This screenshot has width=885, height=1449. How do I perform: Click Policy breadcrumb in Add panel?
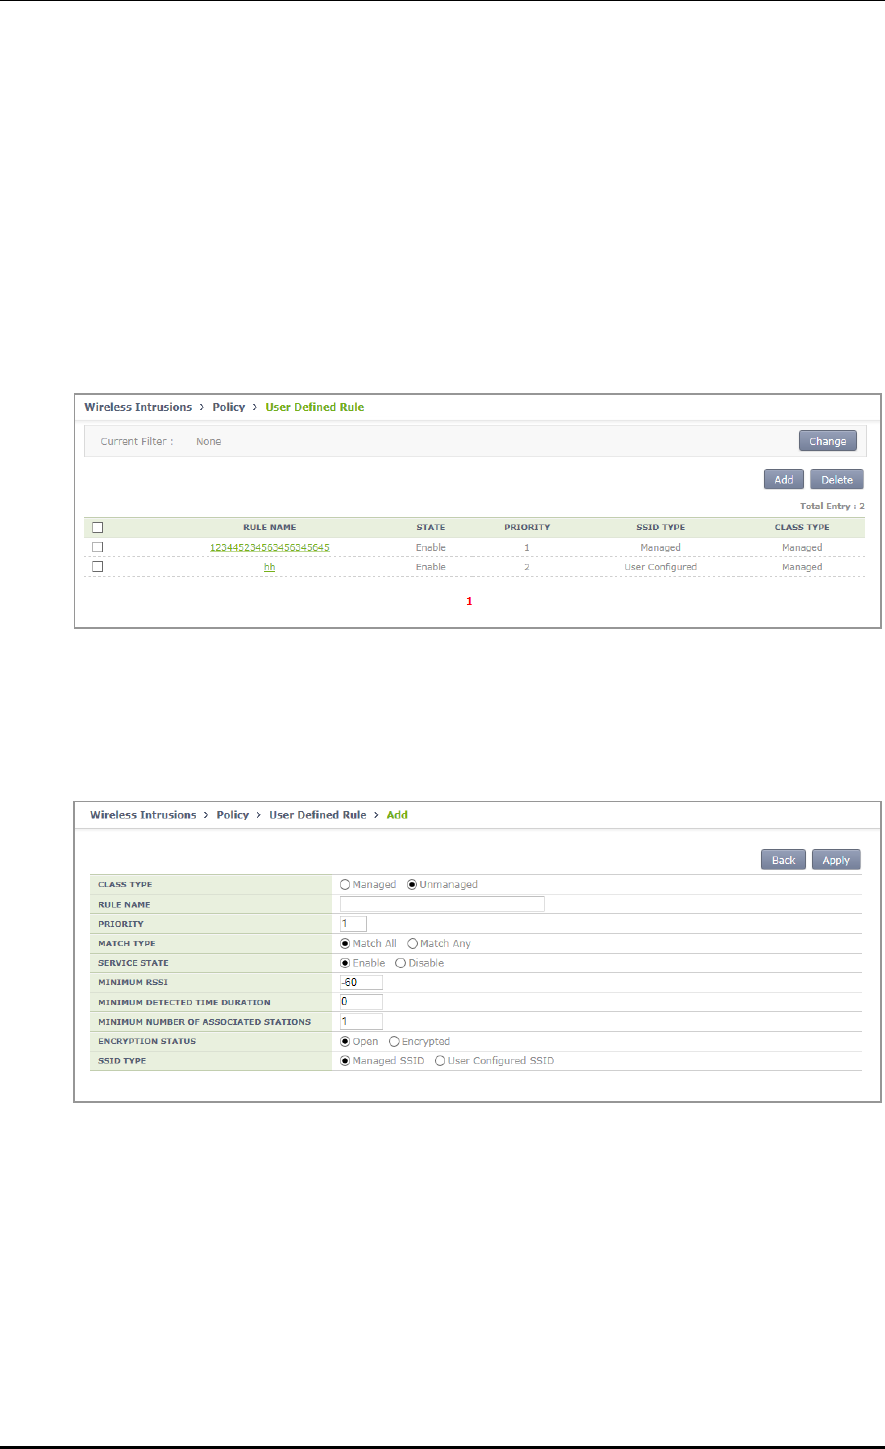(x=233, y=815)
